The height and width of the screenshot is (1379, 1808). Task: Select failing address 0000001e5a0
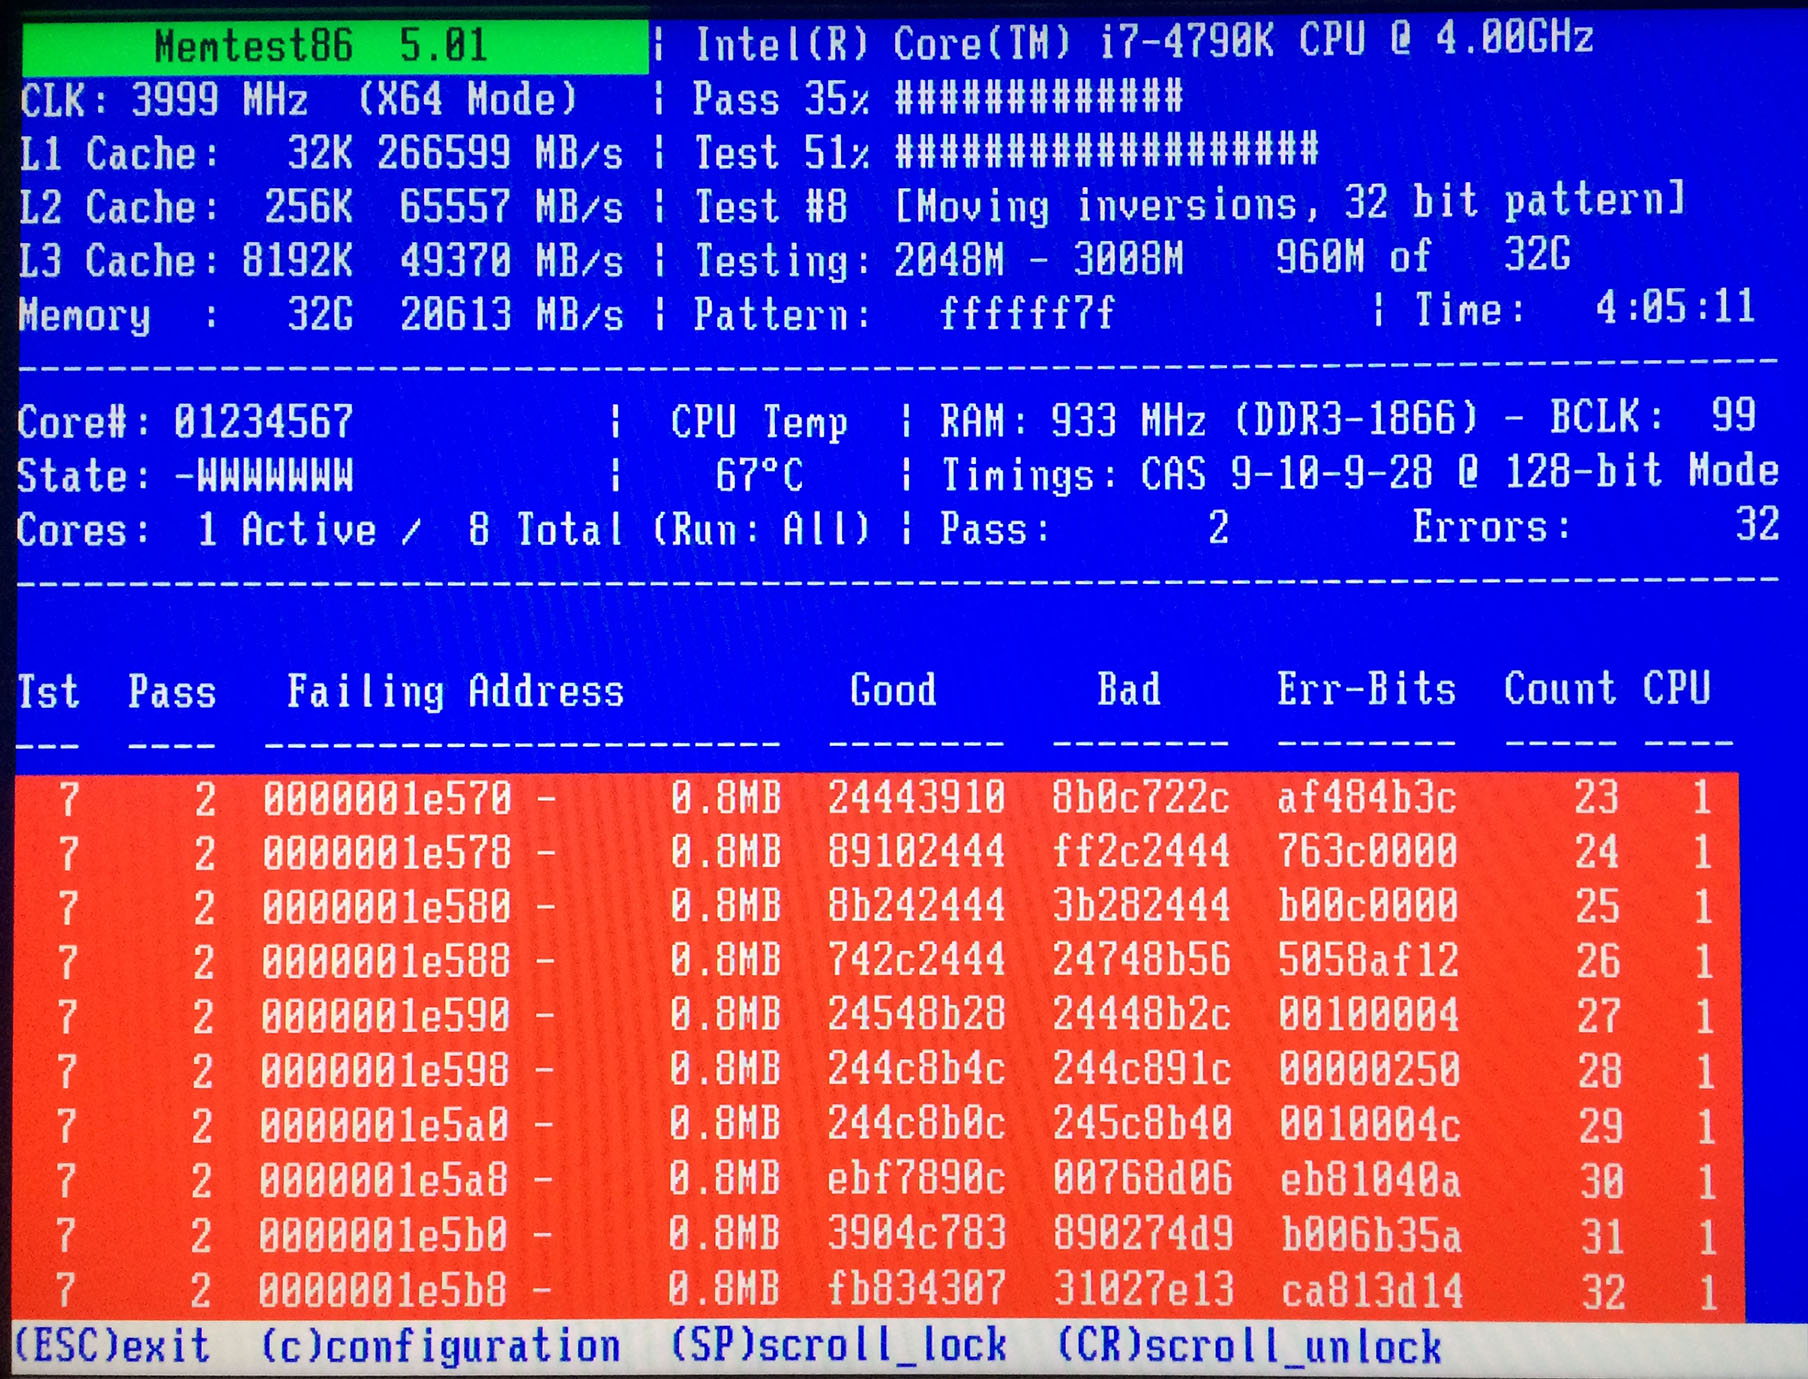[x=384, y=1126]
